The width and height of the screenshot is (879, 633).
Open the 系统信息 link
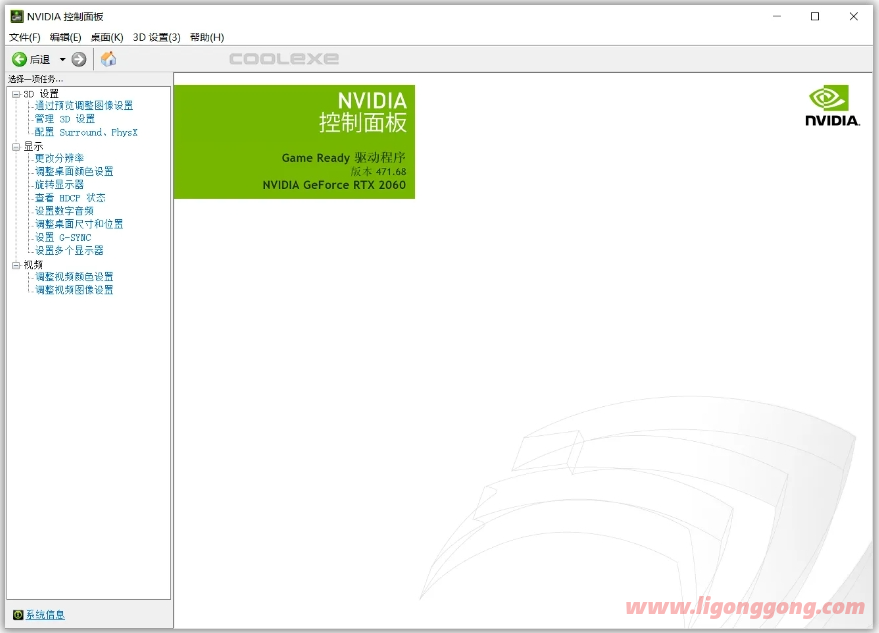(45, 615)
